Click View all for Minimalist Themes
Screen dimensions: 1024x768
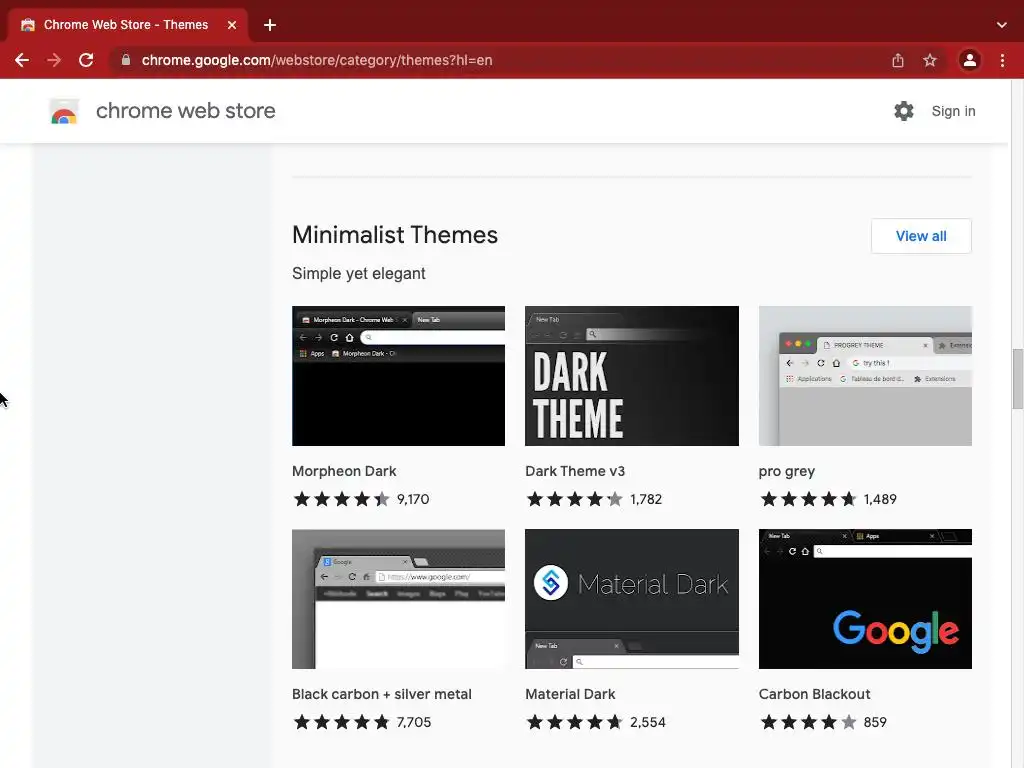pyautogui.click(x=921, y=236)
